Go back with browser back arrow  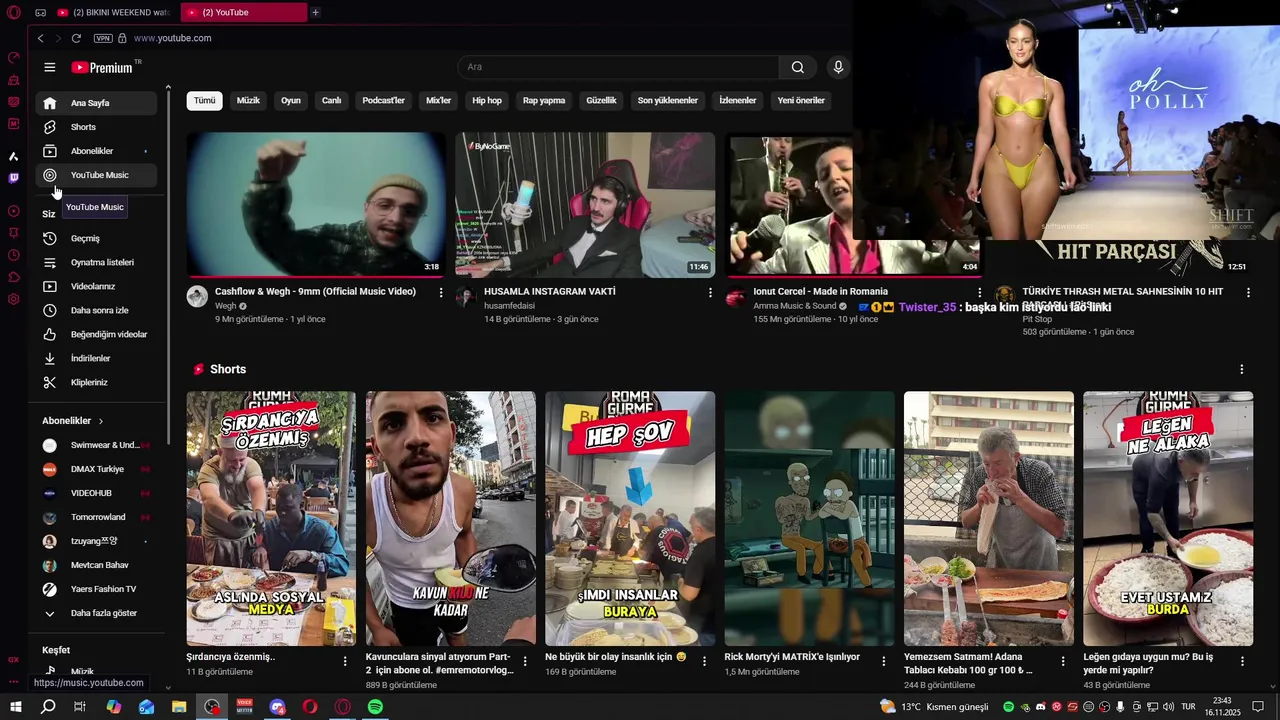40,38
